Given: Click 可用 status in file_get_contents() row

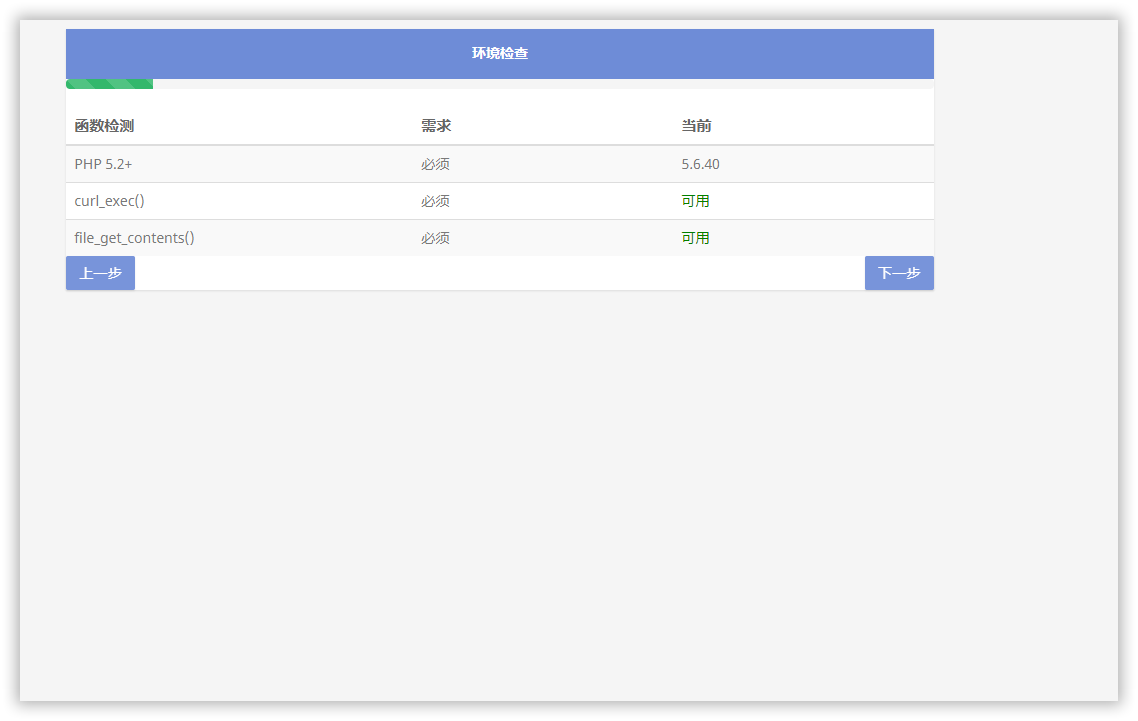Looking at the screenshot, I should pyautogui.click(x=695, y=238).
